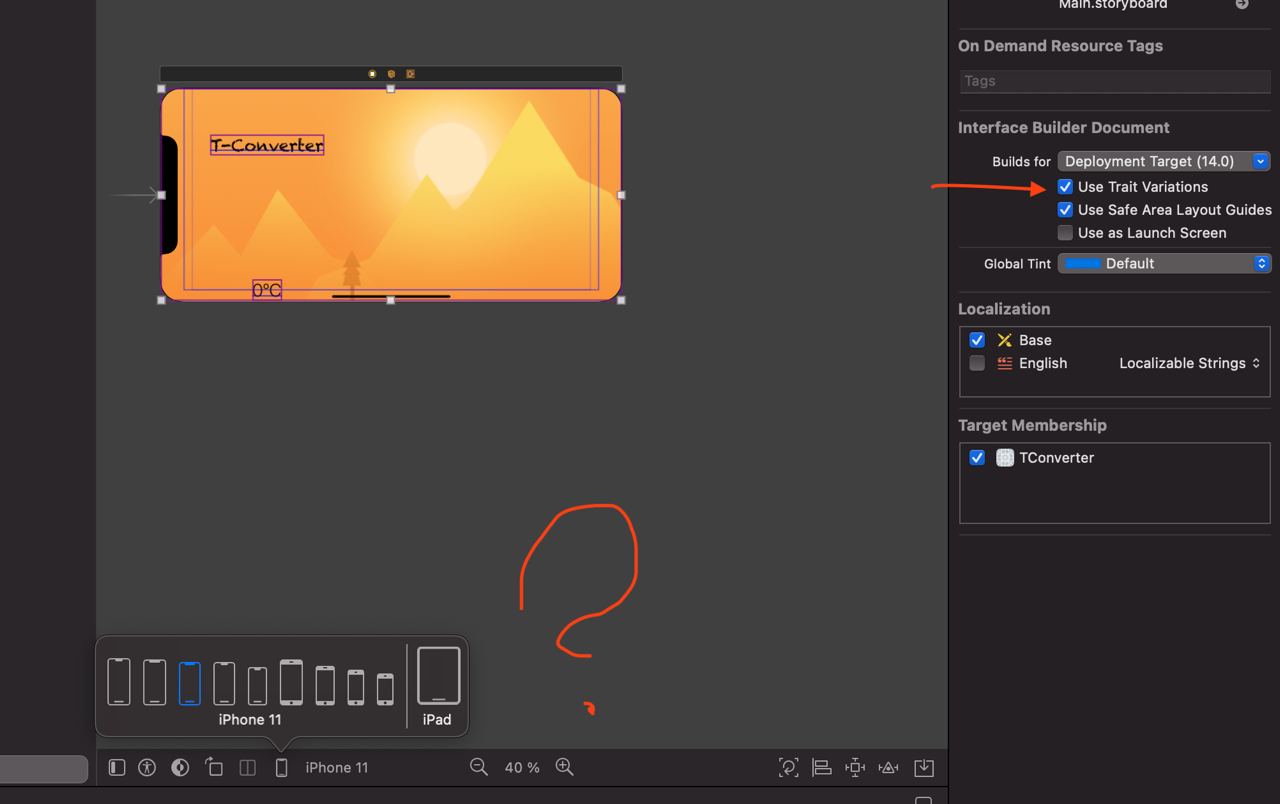The height and width of the screenshot is (804, 1280).
Task: Select the First Responder cube icon
Action: (391, 74)
